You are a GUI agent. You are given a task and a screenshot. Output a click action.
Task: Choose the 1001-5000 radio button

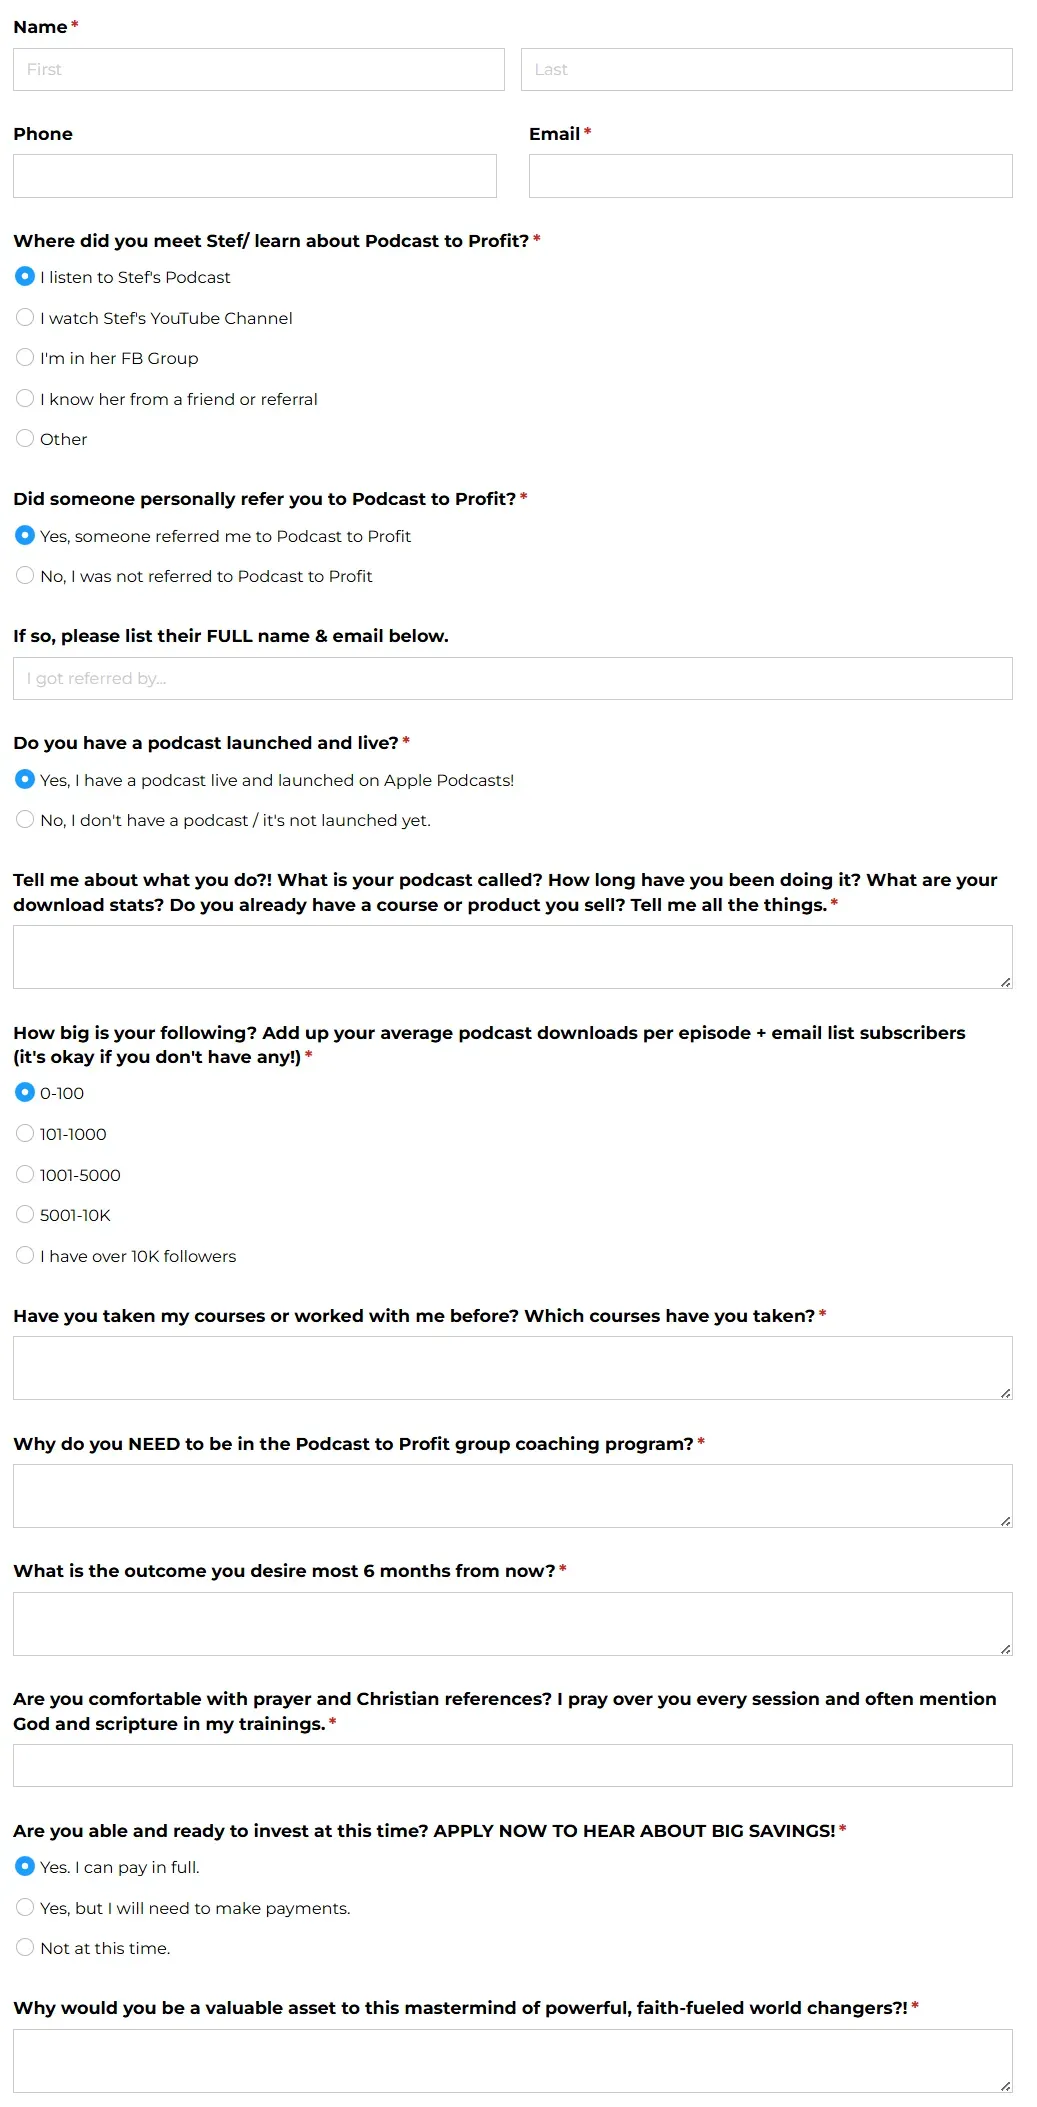tap(25, 1175)
